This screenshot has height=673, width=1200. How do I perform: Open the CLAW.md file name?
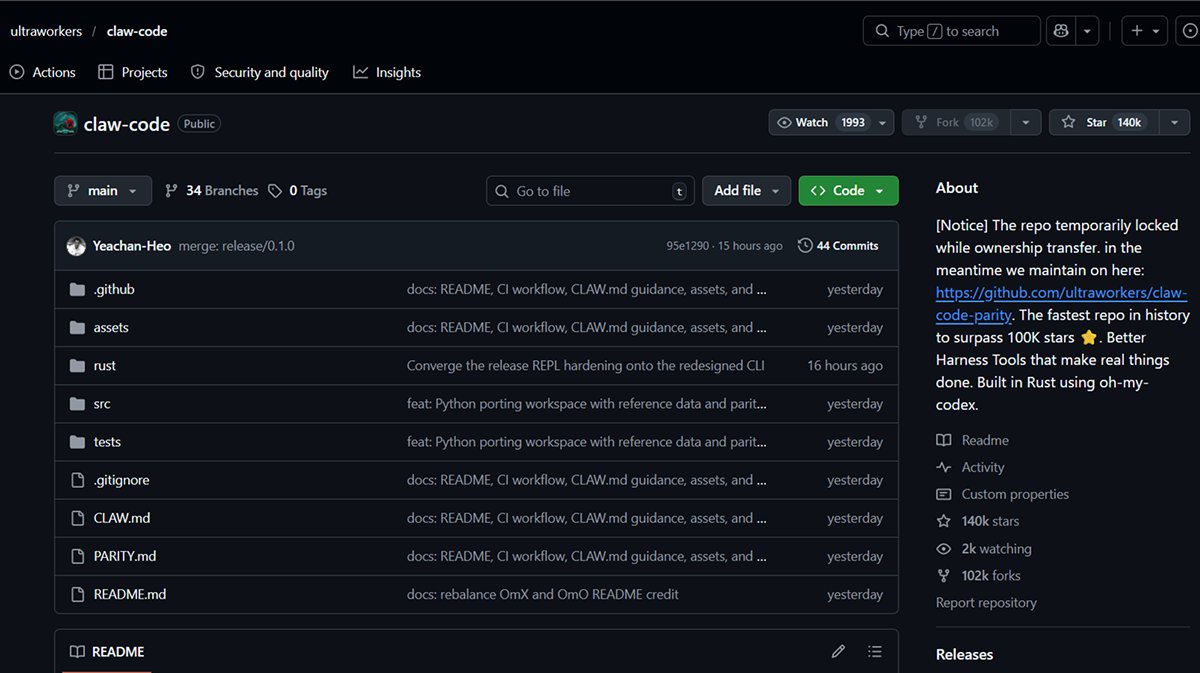pyautogui.click(x=122, y=518)
